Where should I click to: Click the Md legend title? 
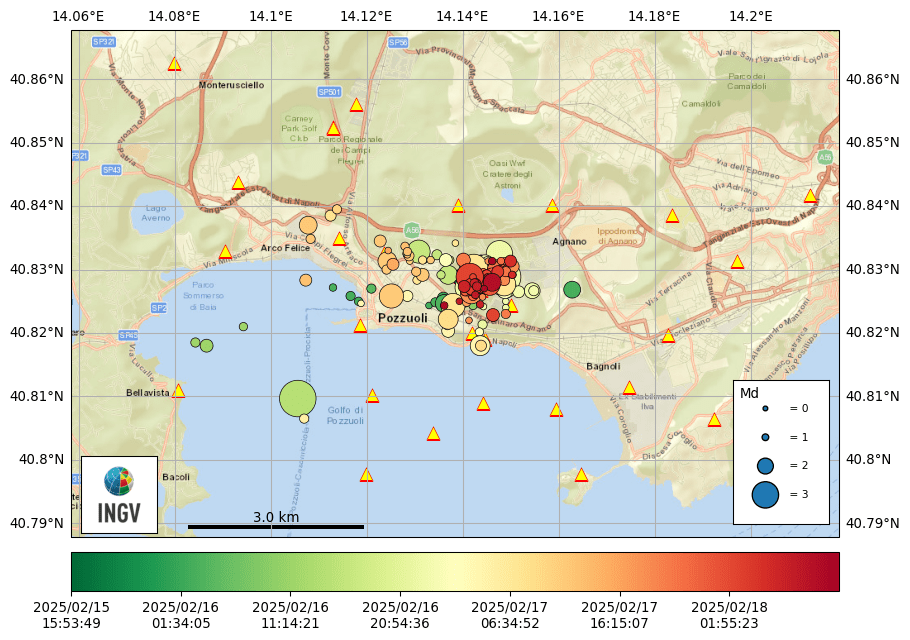(749, 393)
